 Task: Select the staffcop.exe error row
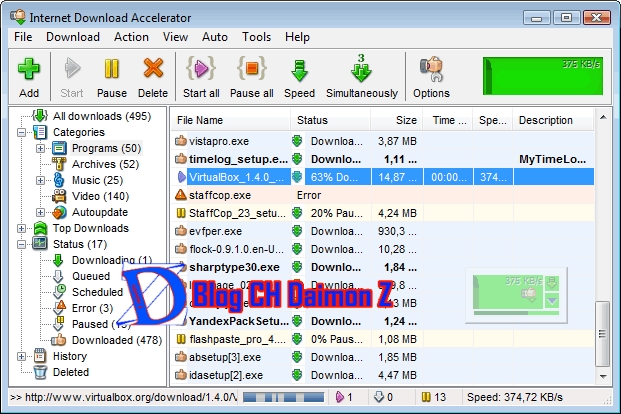[383, 195]
